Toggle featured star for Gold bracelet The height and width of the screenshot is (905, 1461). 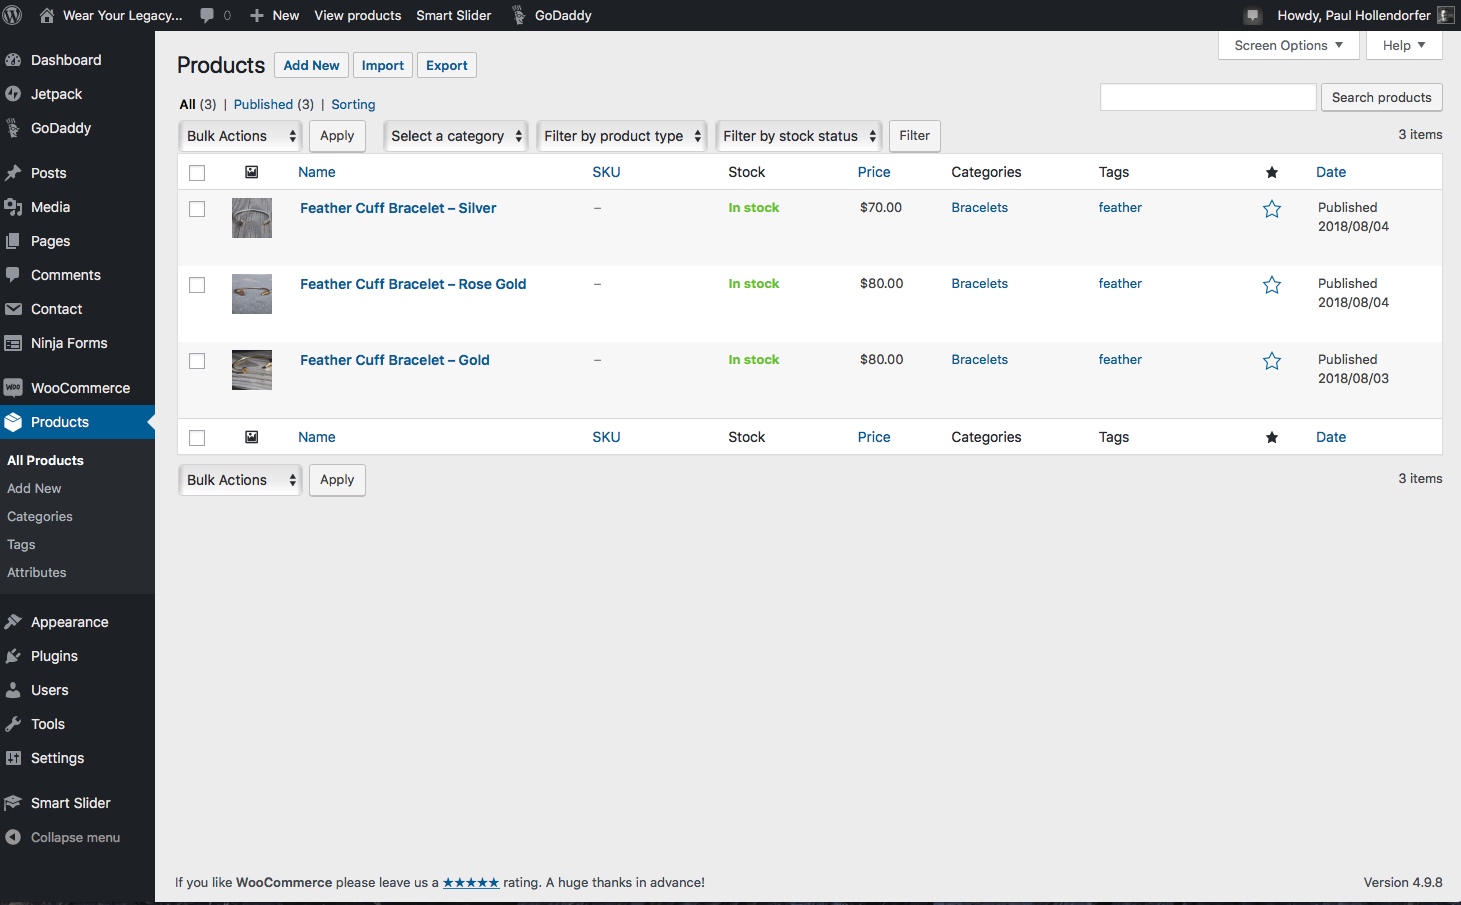(1272, 361)
